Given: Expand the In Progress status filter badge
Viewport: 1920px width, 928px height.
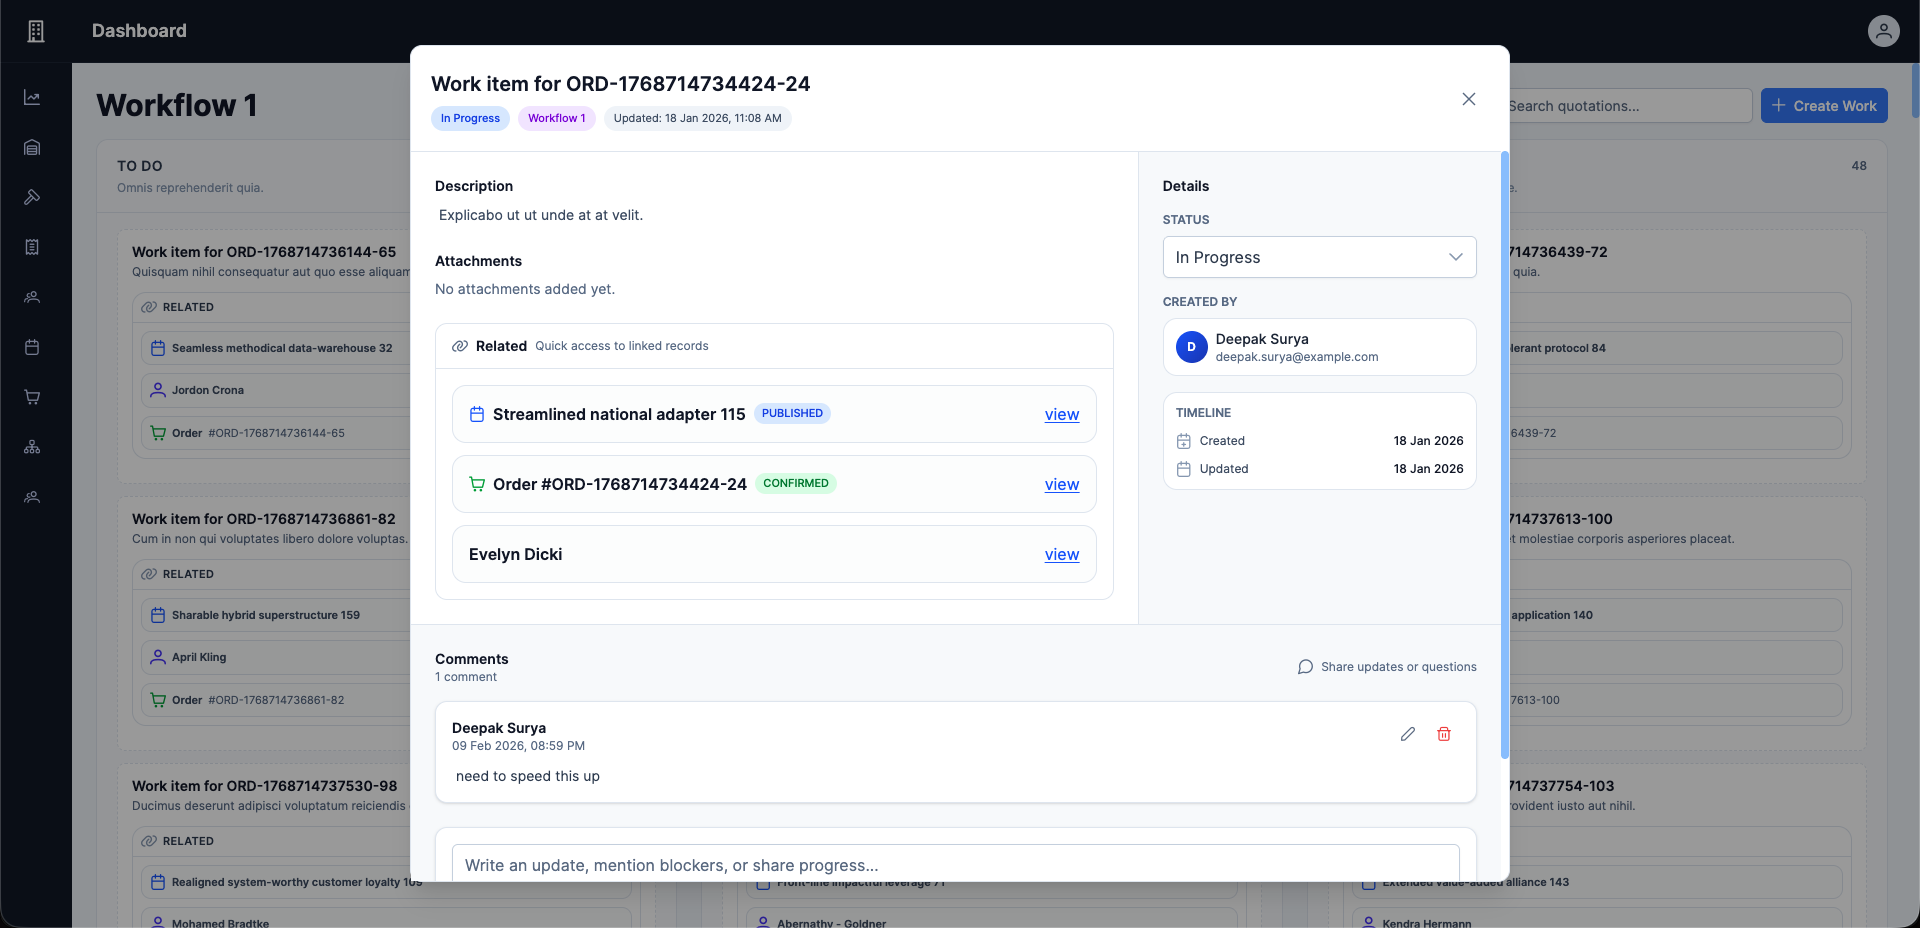Looking at the screenshot, I should (x=470, y=118).
